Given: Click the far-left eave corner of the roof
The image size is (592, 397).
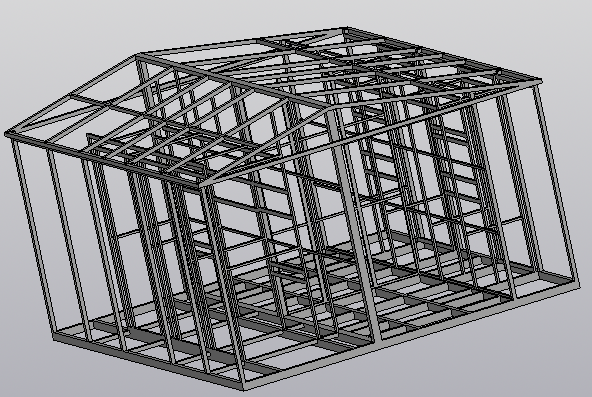Looking at the screenshot, I should coord(9,134).
